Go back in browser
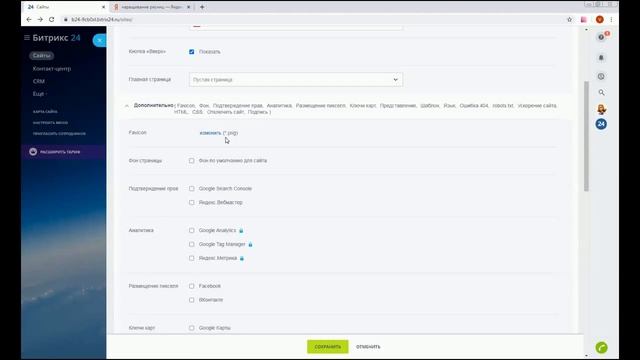640x360 pixels. (29, 19)
